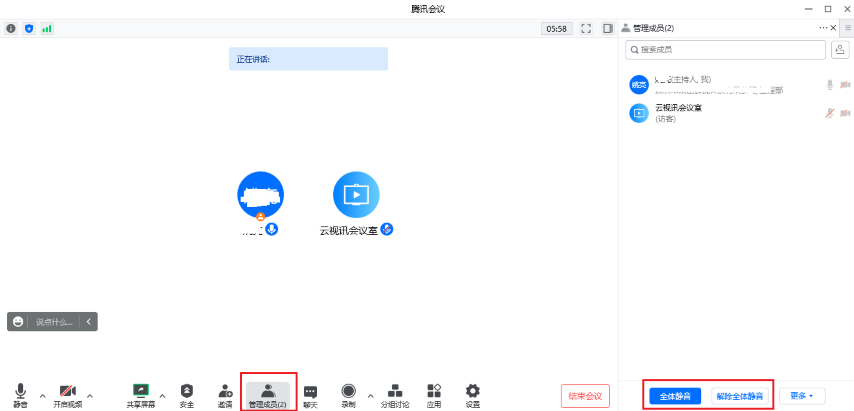Start 共享屏幕 screen sharing

coord(141,396)
